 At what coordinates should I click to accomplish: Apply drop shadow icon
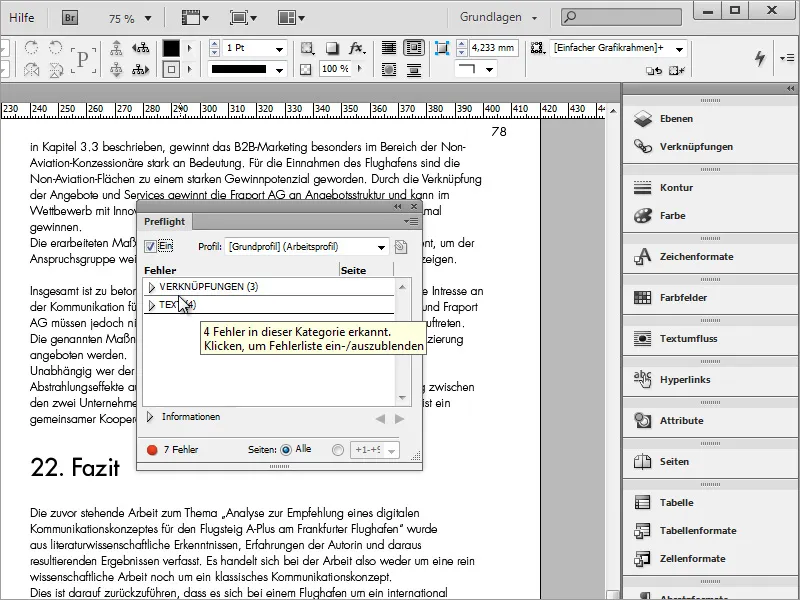[332, 48]
